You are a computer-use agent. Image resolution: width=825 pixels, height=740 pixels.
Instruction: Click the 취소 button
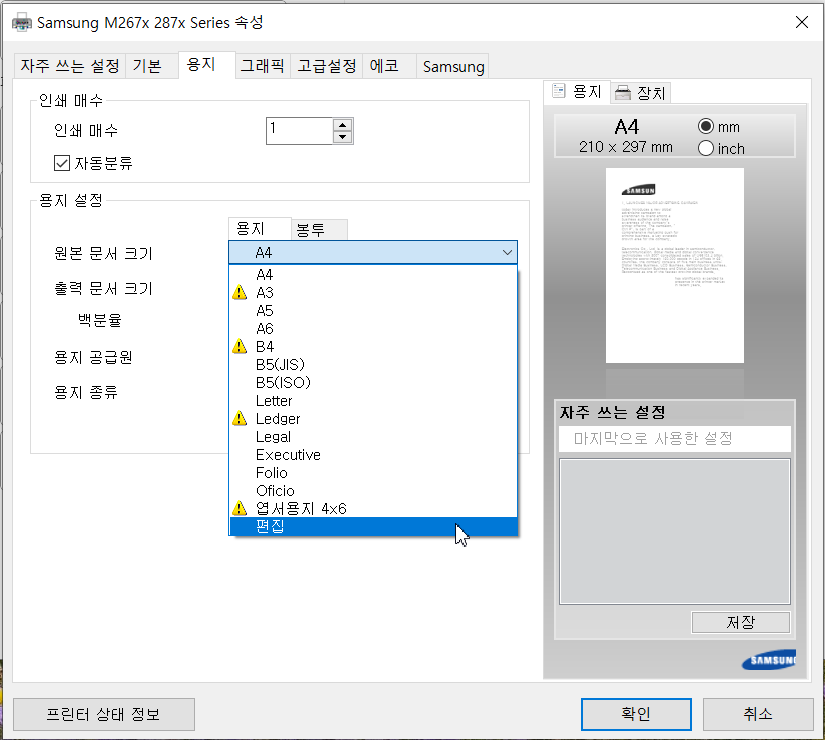click(x=758, y=714)
